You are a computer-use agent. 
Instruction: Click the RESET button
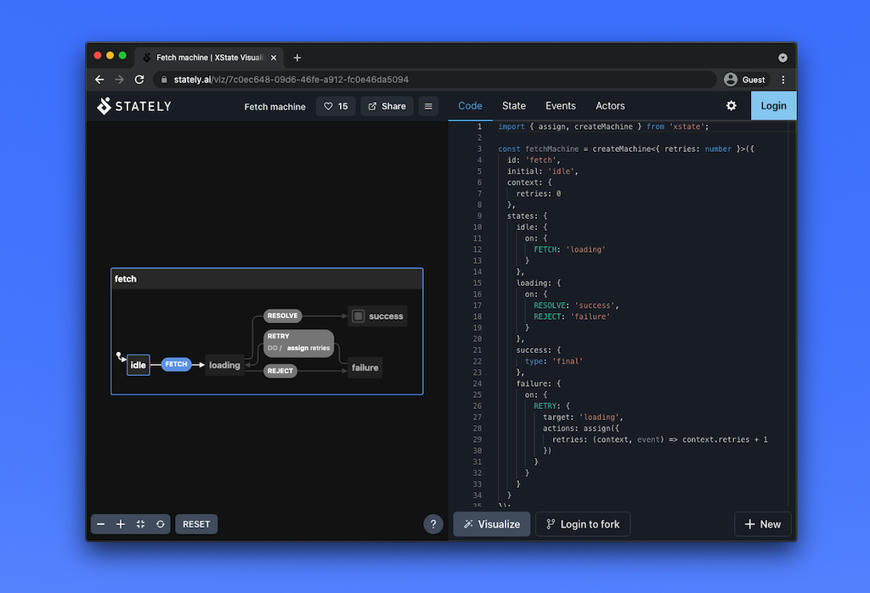click(196, 524)
